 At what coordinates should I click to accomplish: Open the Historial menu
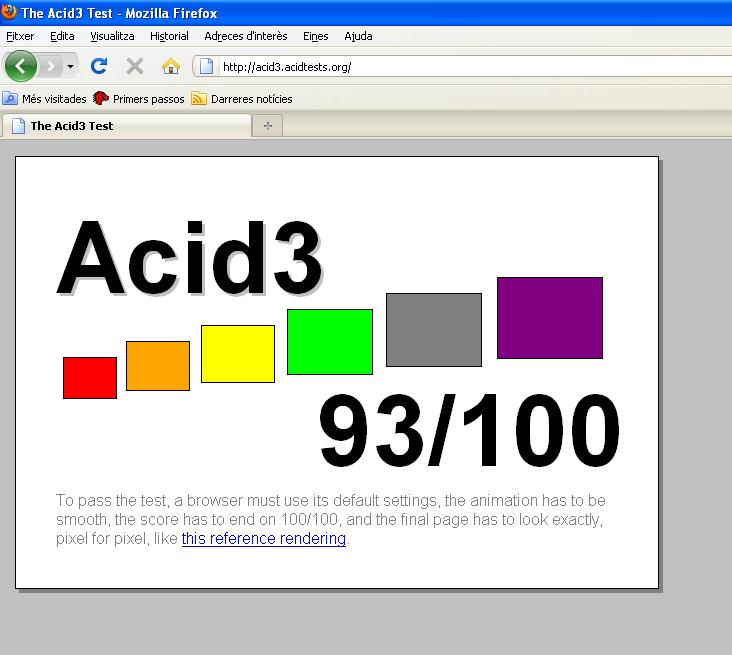(x=169, y=36)
